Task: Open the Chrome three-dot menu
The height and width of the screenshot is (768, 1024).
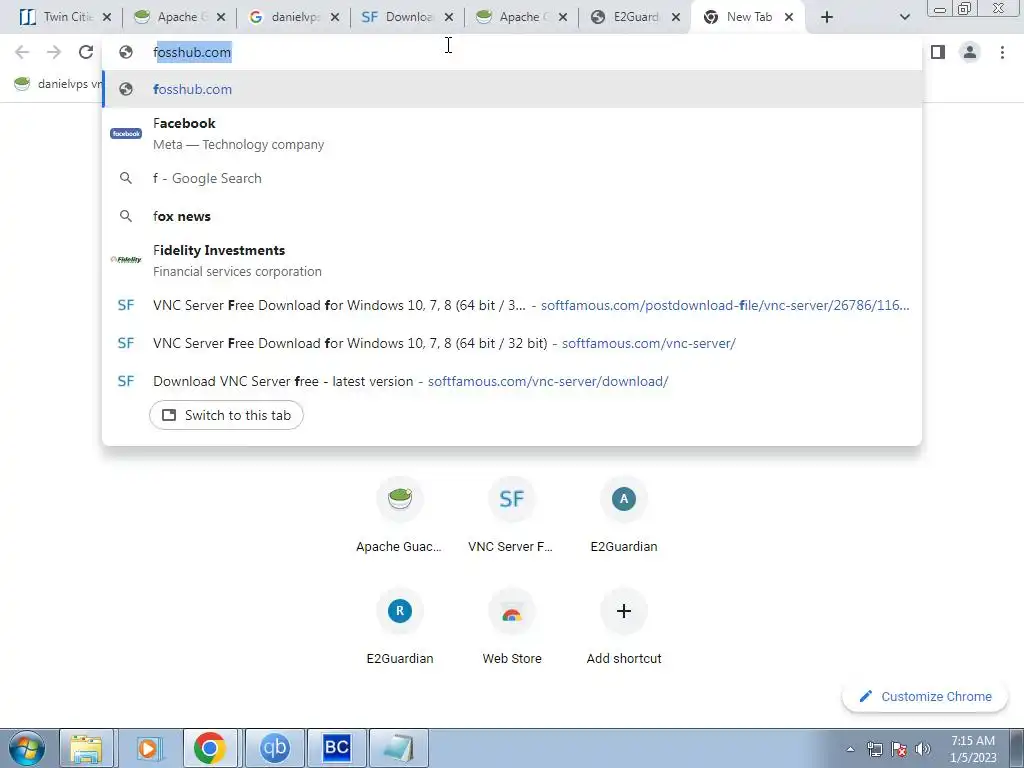Action: pyautogui.click(x=1002, y=52)
